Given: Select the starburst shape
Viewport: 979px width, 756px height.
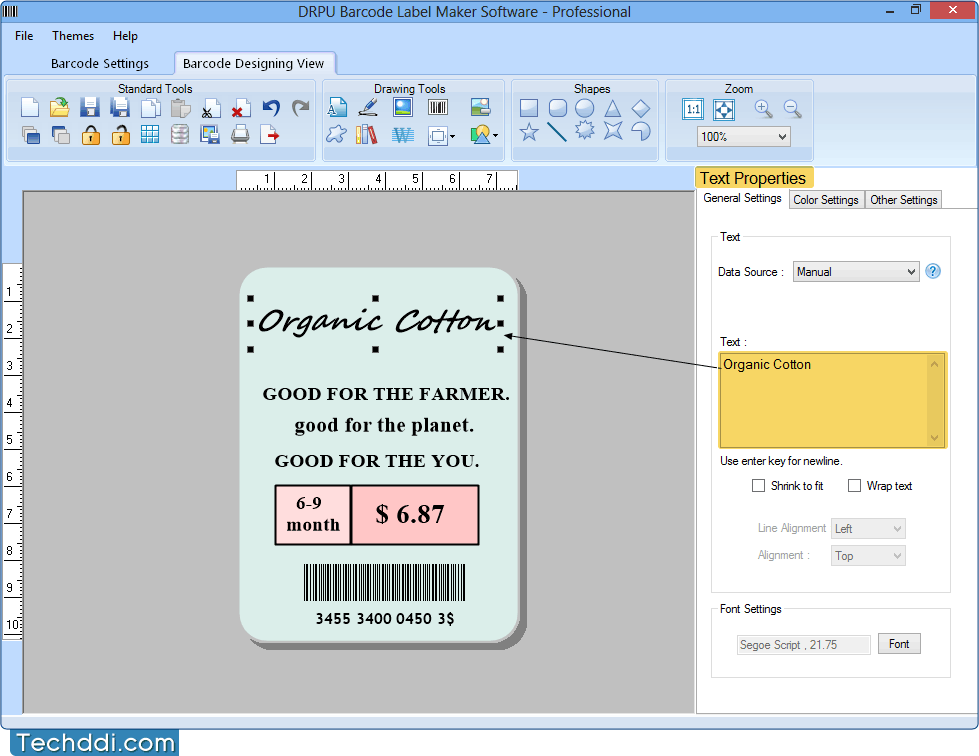Looking at the screenshot, I should [x=584, y=130].
